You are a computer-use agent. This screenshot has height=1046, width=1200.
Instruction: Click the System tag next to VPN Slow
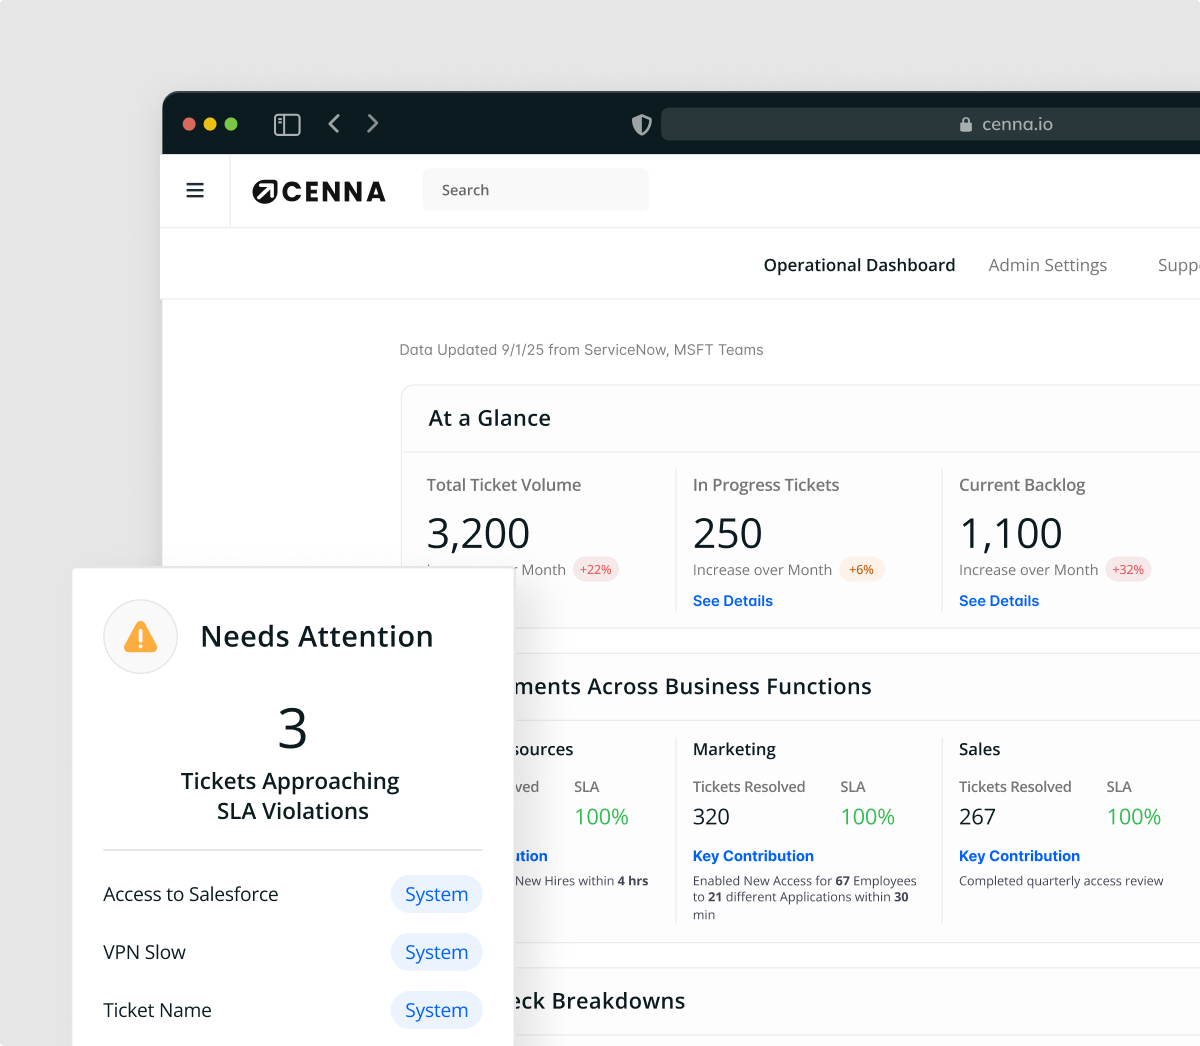(436, 952)
